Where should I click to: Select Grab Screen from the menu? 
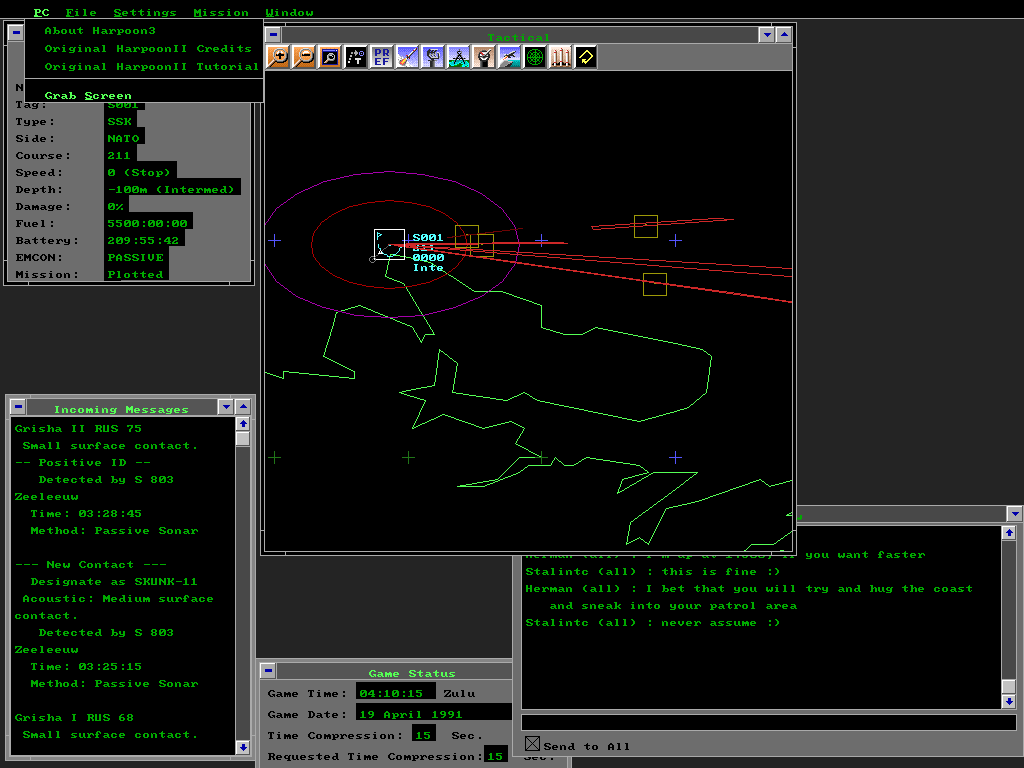click(88, 96)
